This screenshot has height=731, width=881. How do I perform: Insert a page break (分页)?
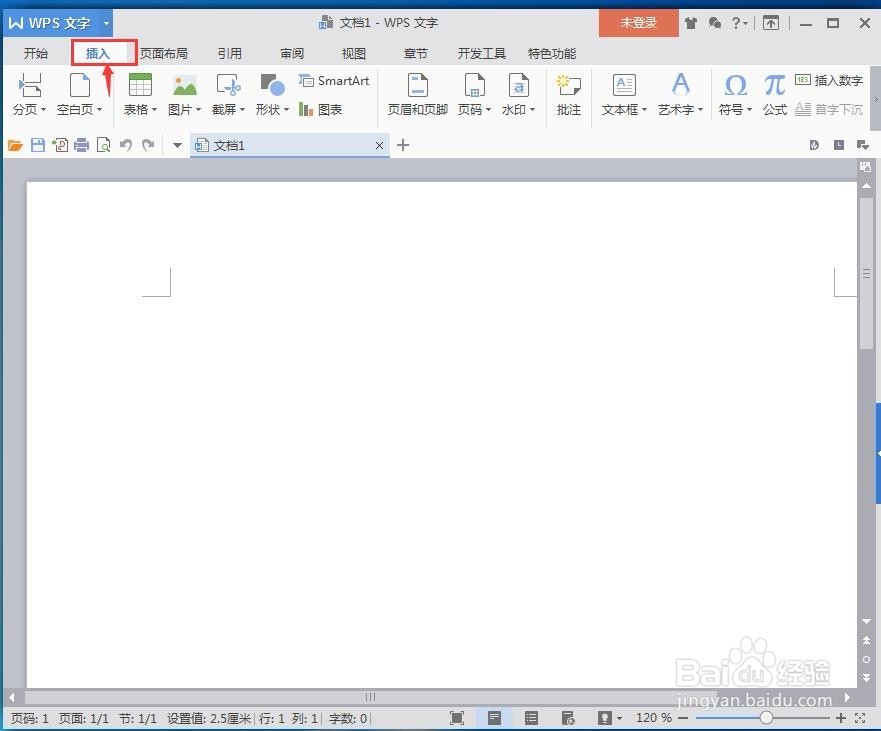(x=29, y=94)
